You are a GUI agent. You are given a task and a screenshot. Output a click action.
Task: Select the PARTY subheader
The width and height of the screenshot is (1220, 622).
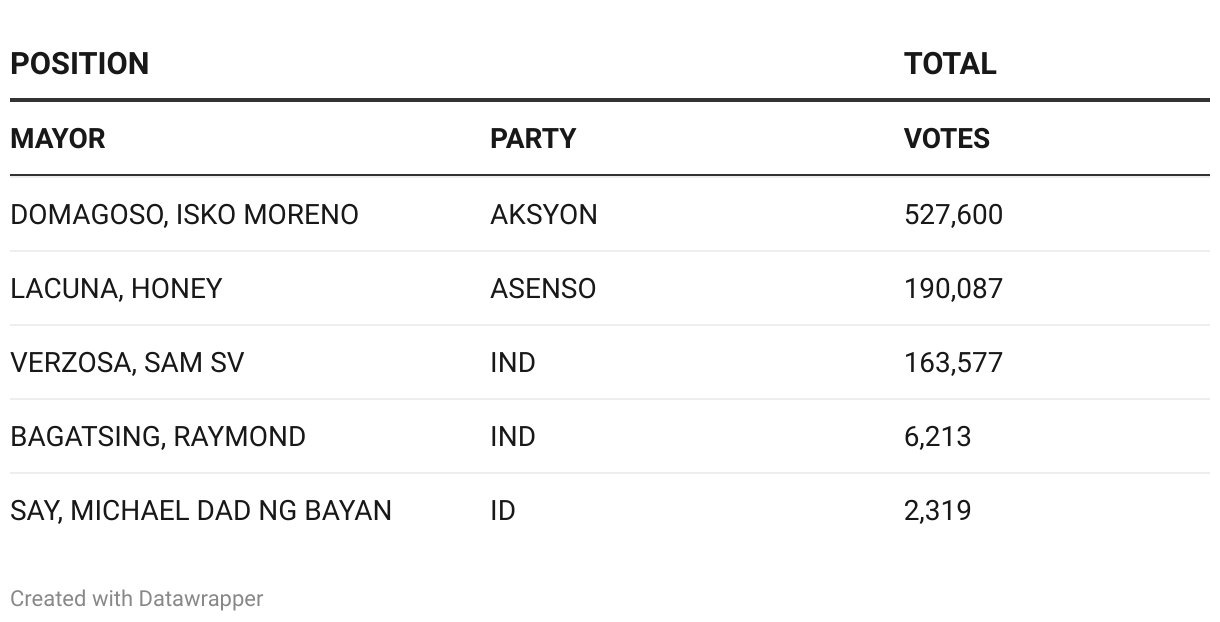(x=533, y=138)
